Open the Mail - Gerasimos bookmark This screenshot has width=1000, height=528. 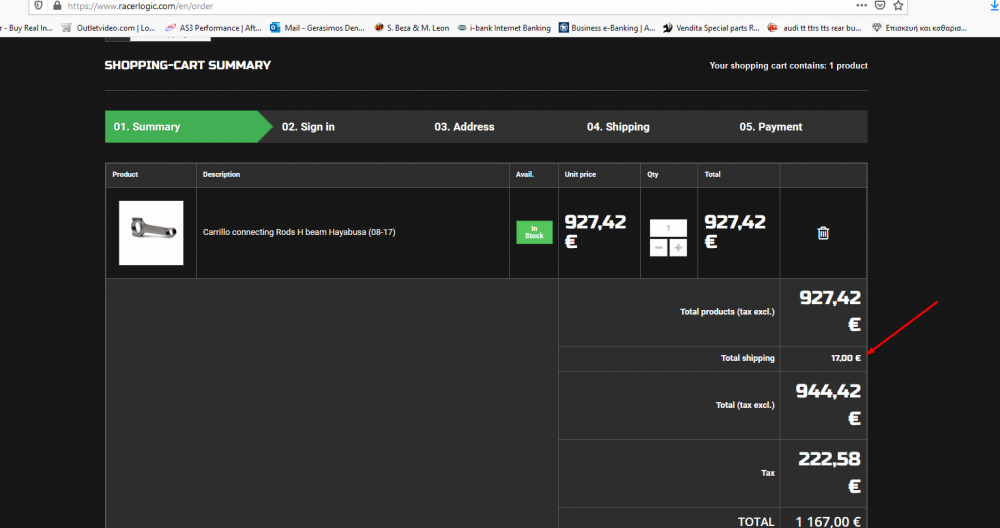pyautogui.click(x=317, y=28)
